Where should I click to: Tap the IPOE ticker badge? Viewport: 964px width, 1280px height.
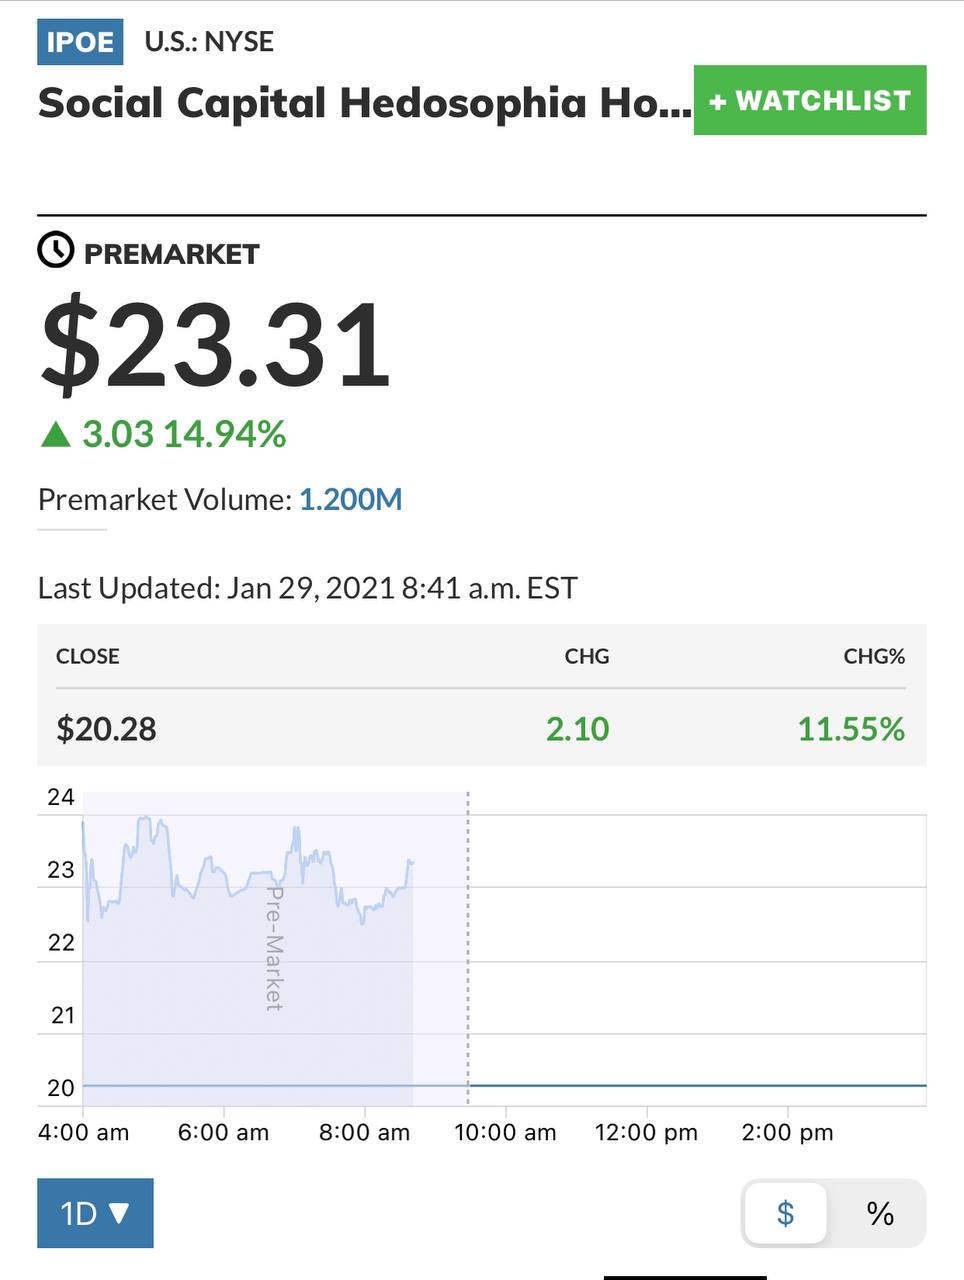point(80,42)
